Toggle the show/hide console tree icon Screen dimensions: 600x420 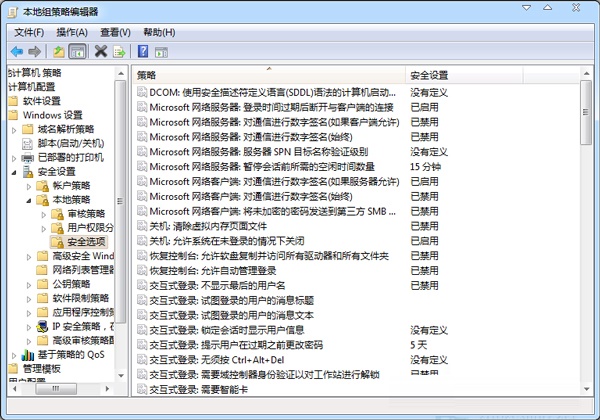(x=77, y=51)
